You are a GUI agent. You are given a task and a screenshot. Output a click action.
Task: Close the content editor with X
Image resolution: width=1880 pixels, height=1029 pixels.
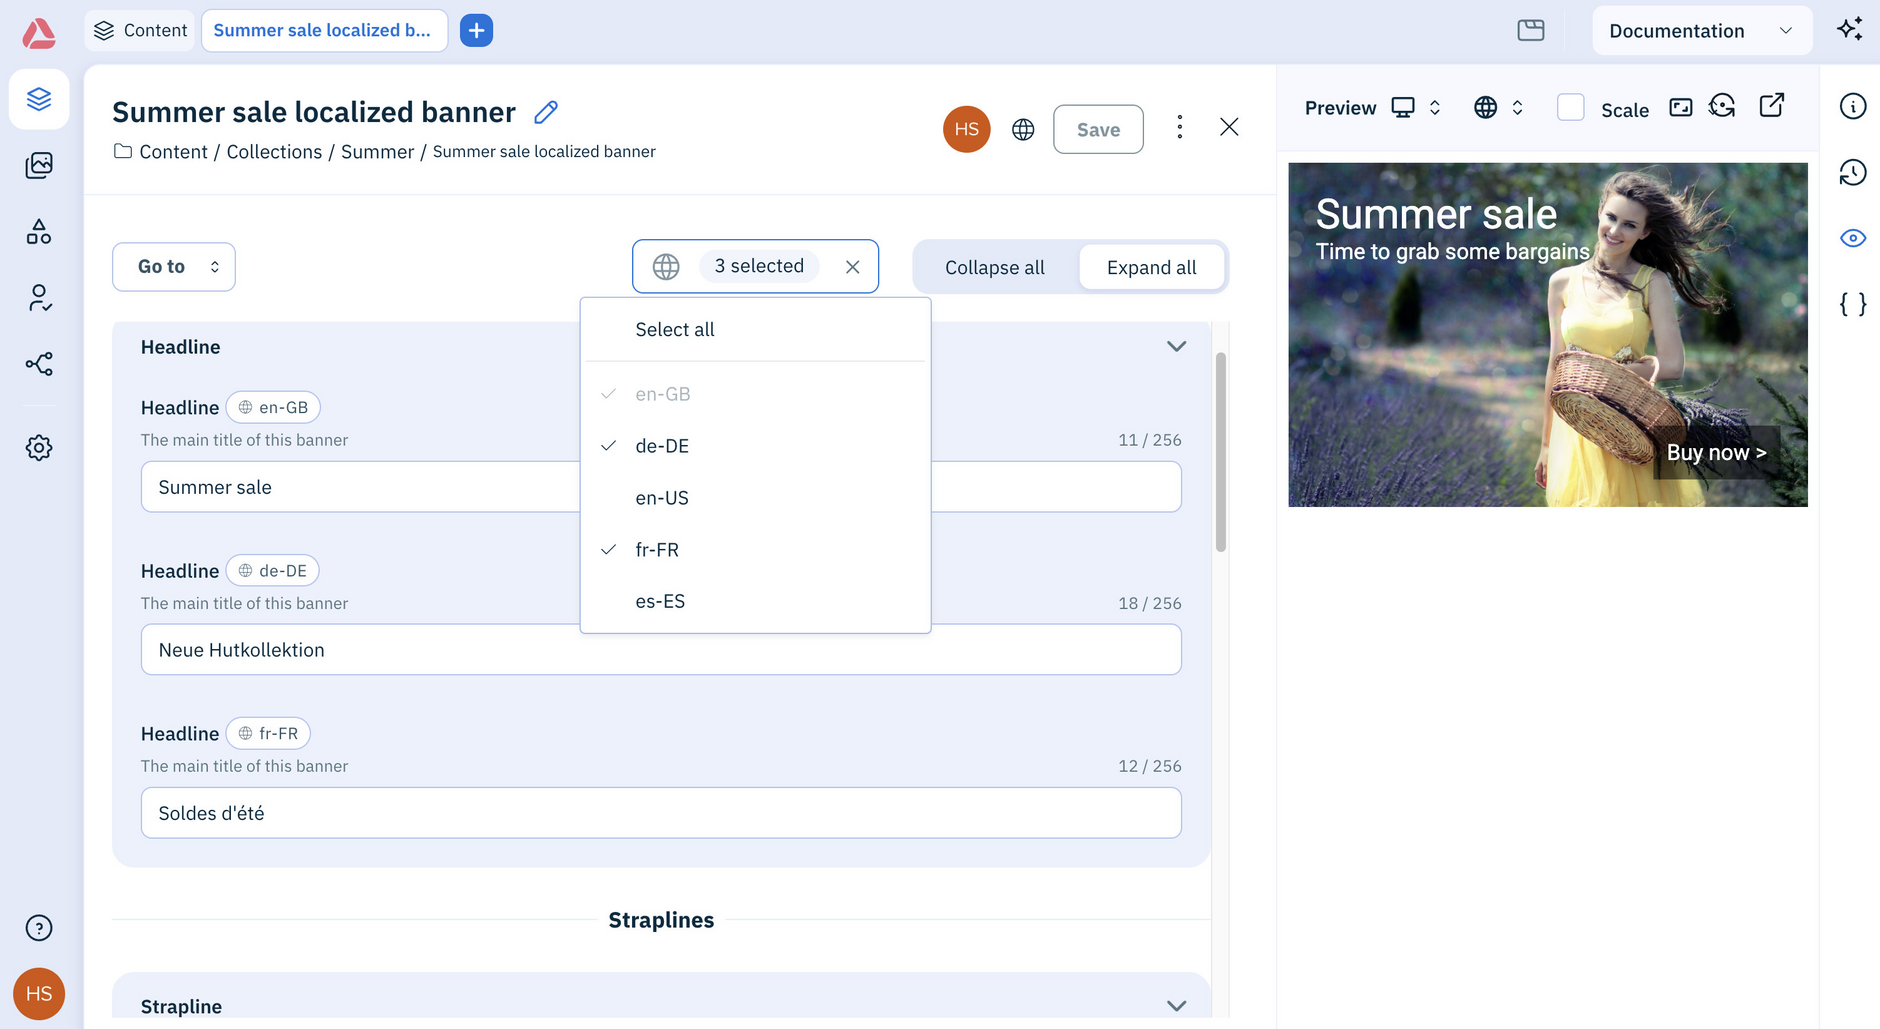click(1229, 127)
